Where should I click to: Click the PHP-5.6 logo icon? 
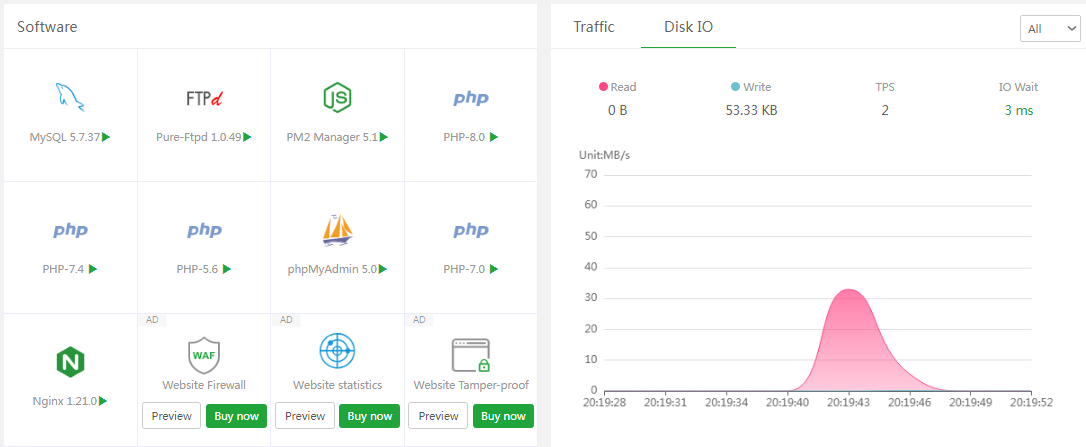(x=204, y=231)
